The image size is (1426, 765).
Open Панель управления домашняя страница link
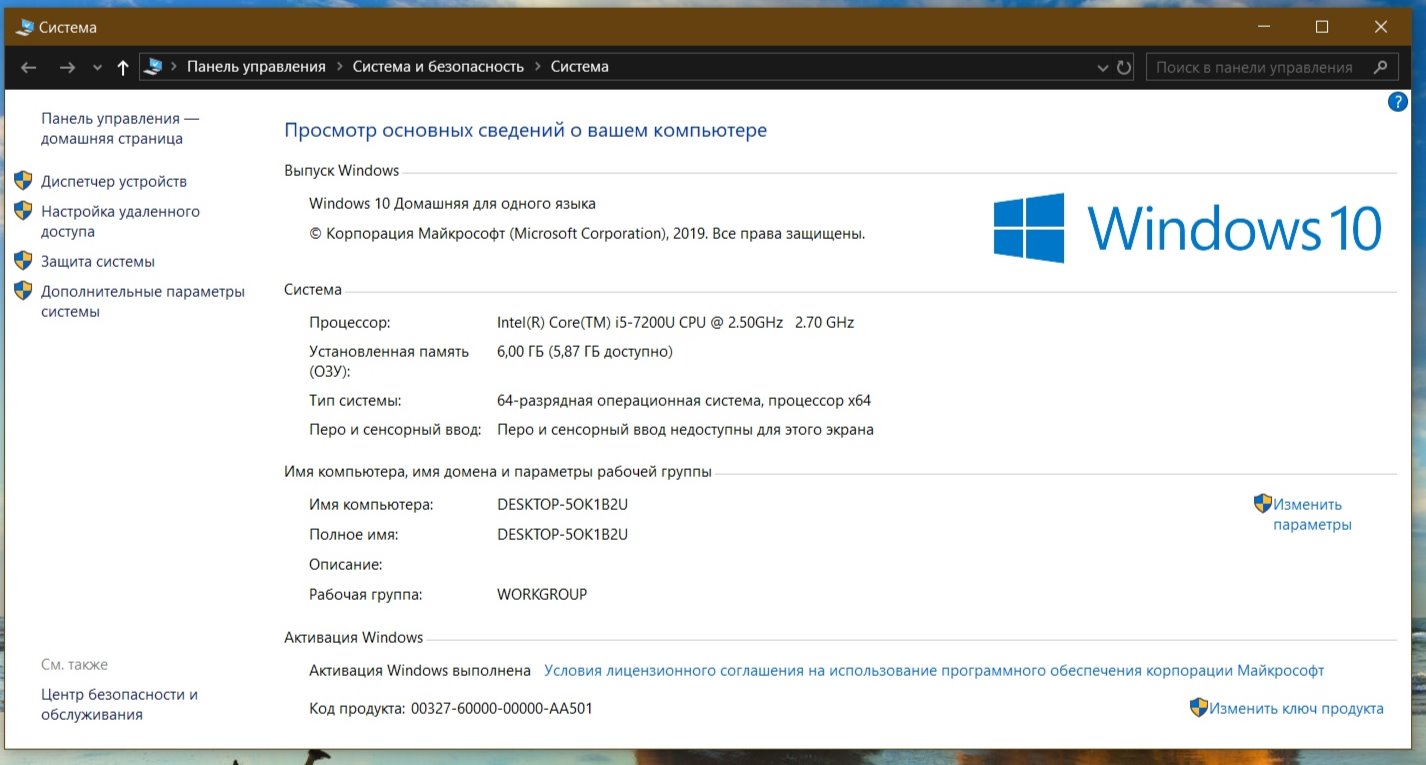(x=120, y=128)
